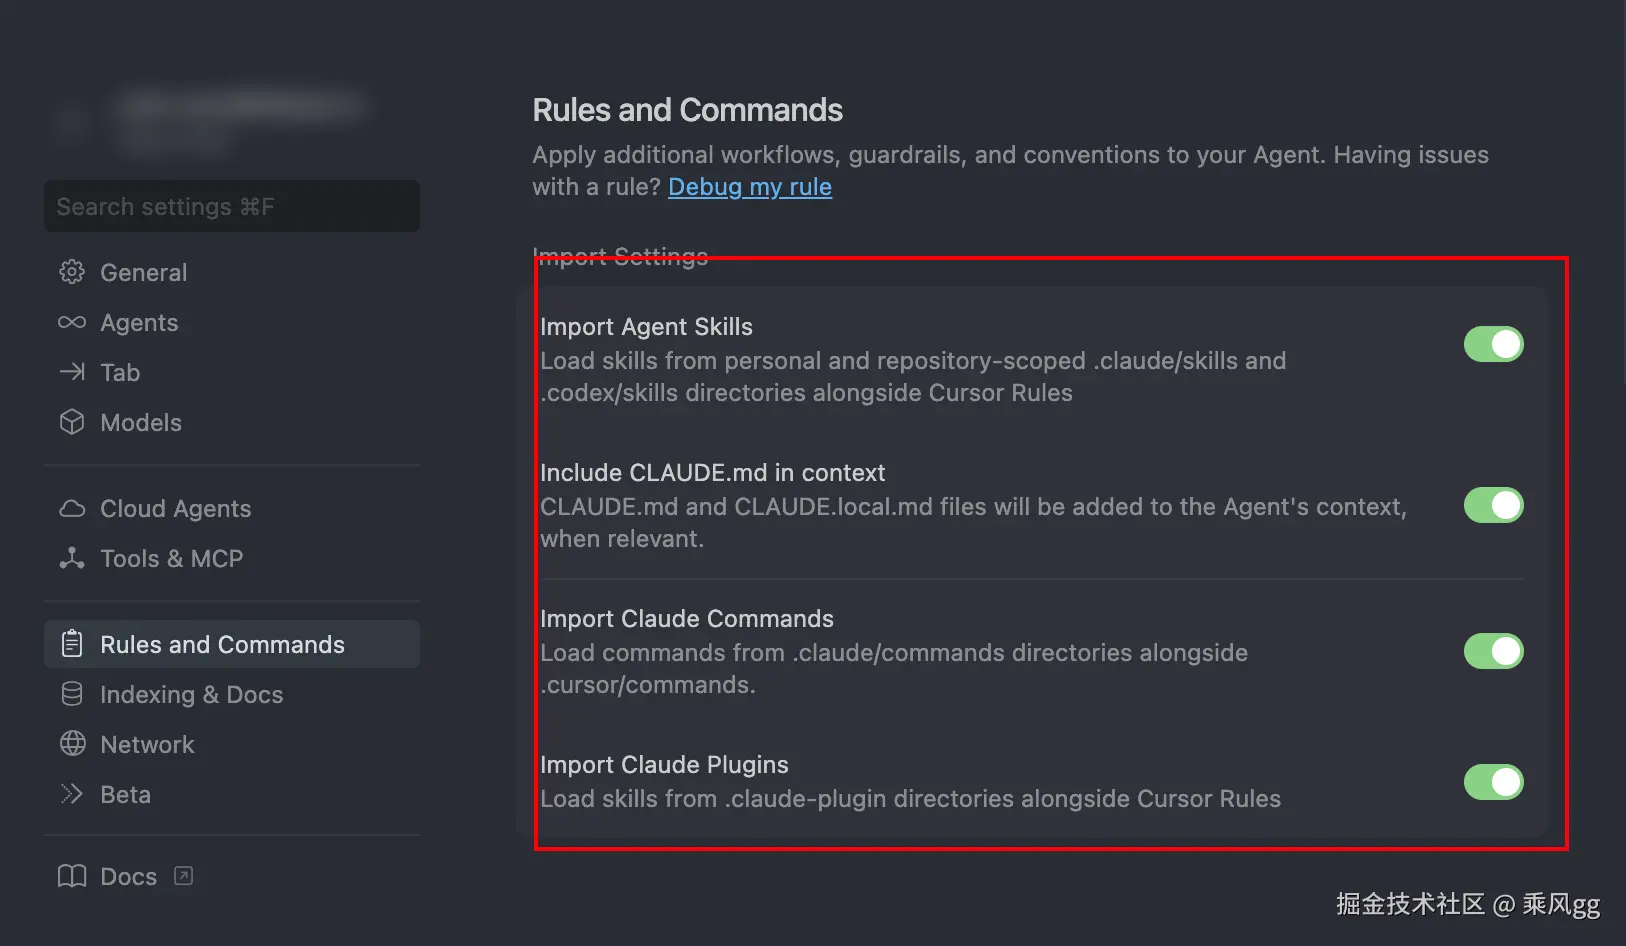This screenshot has width=1626, height=946.
Task: Click the Network globe icon
Action: click(72, 744)
